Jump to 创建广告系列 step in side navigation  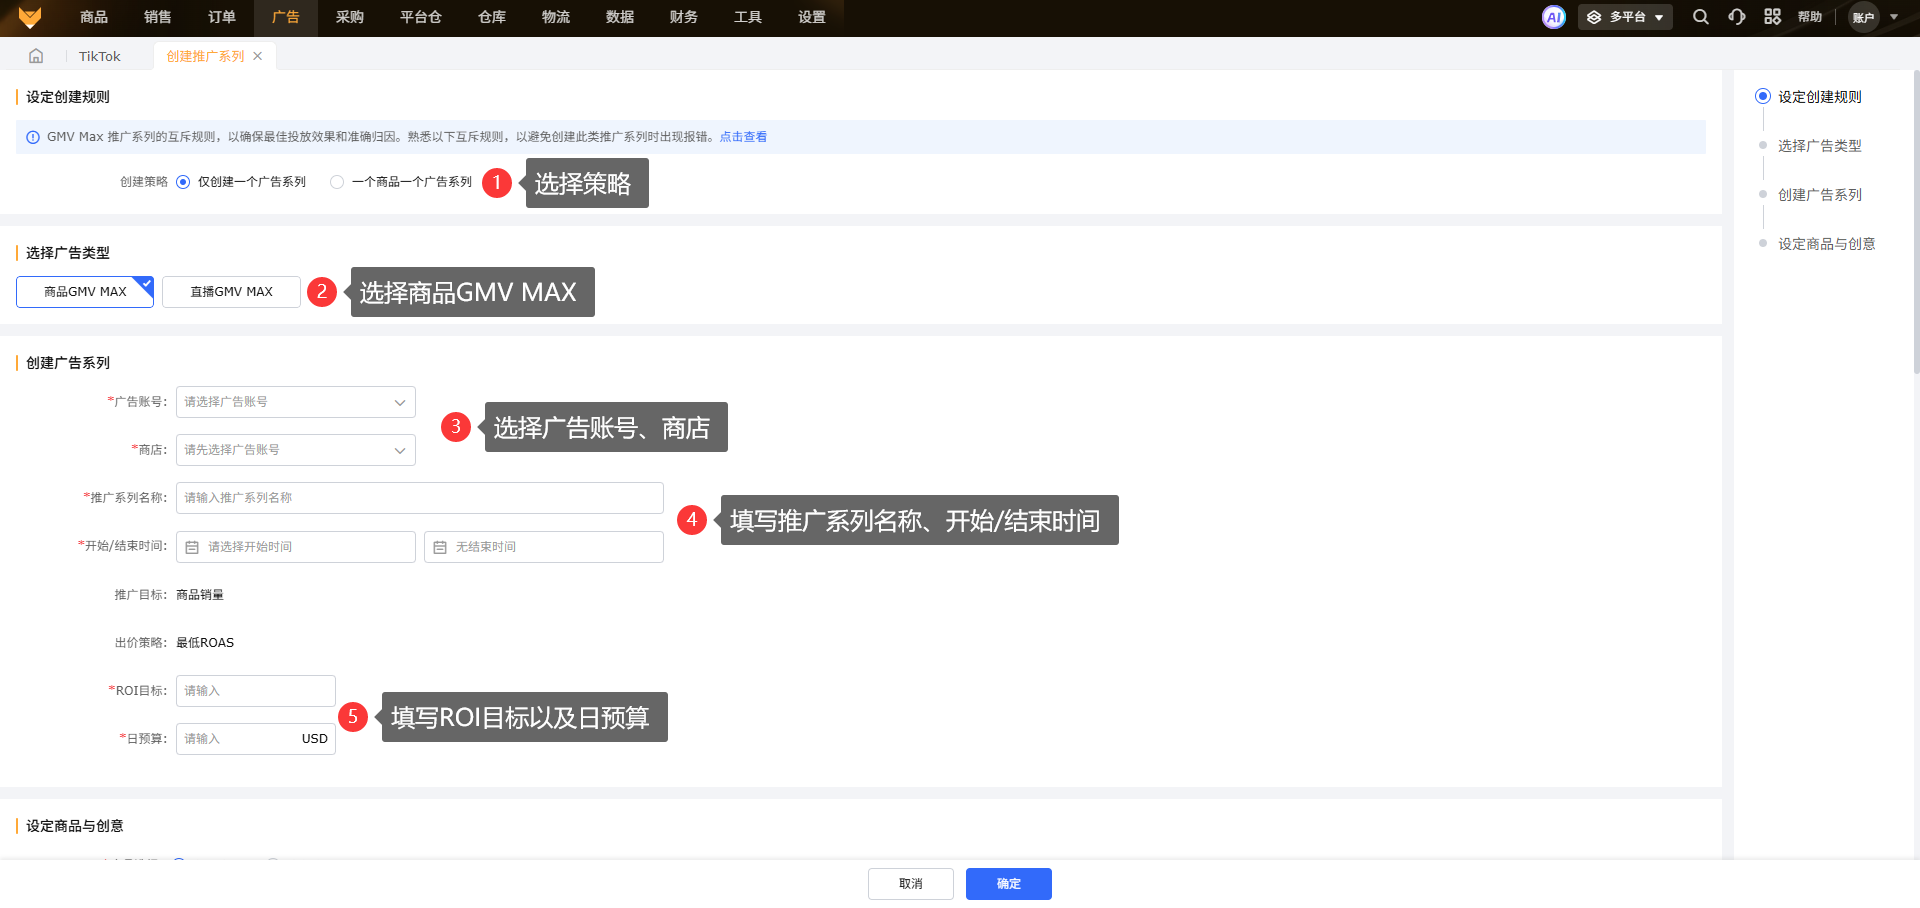1819,195
